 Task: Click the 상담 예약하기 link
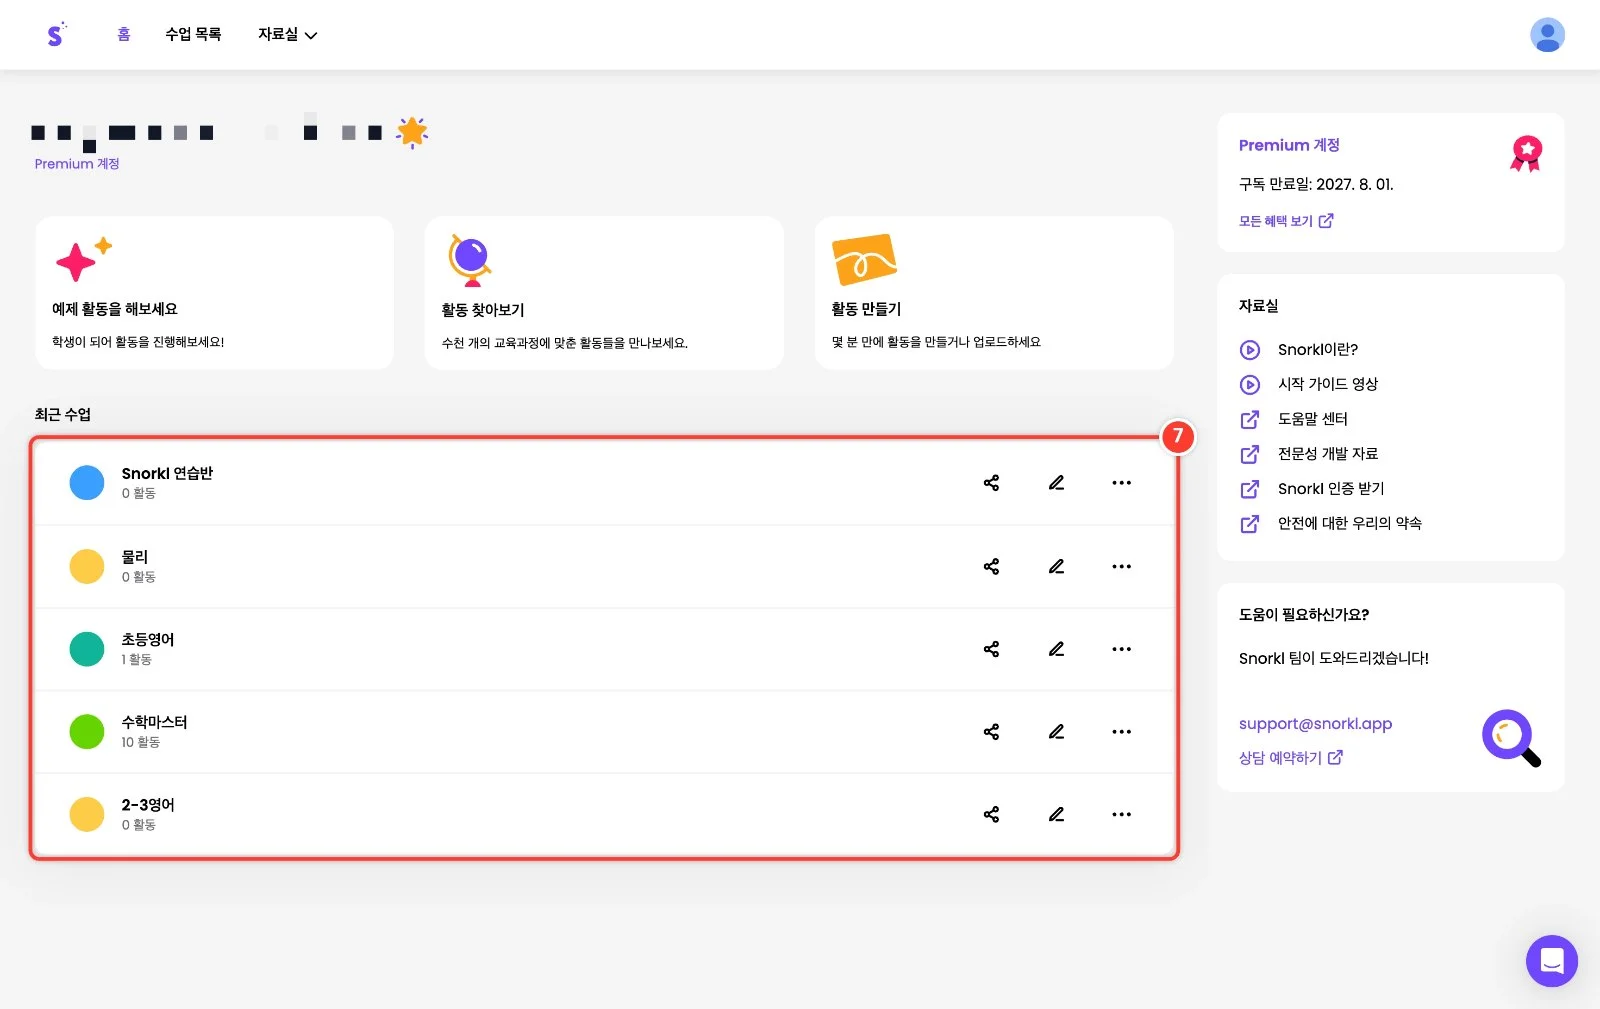pos(1291,758)
